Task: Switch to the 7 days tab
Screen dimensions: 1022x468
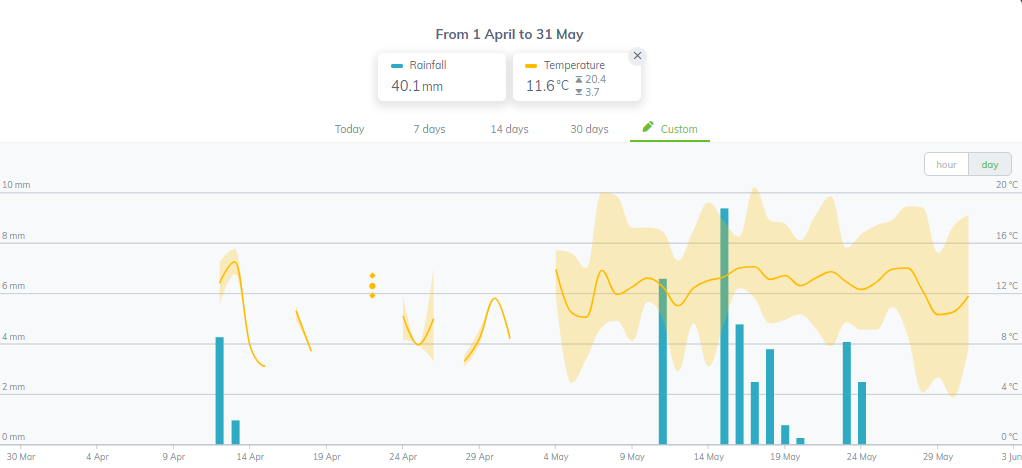Action: point(430,129)
